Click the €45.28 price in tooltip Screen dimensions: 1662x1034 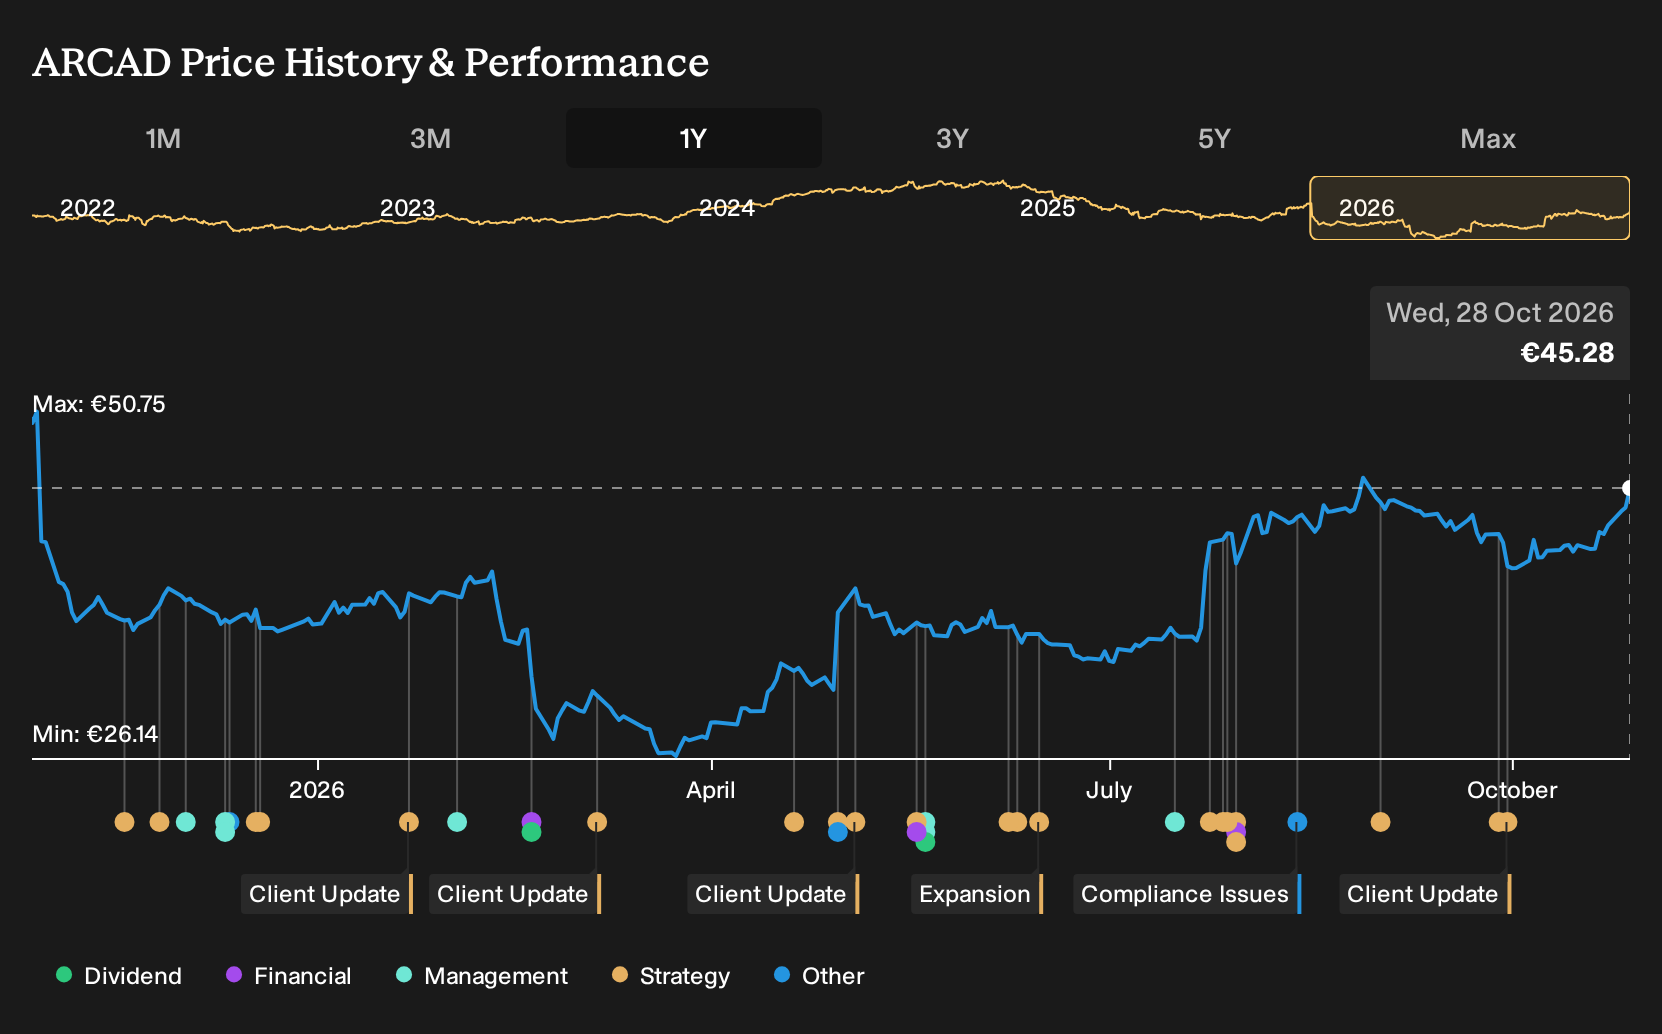click(1567, 353)
